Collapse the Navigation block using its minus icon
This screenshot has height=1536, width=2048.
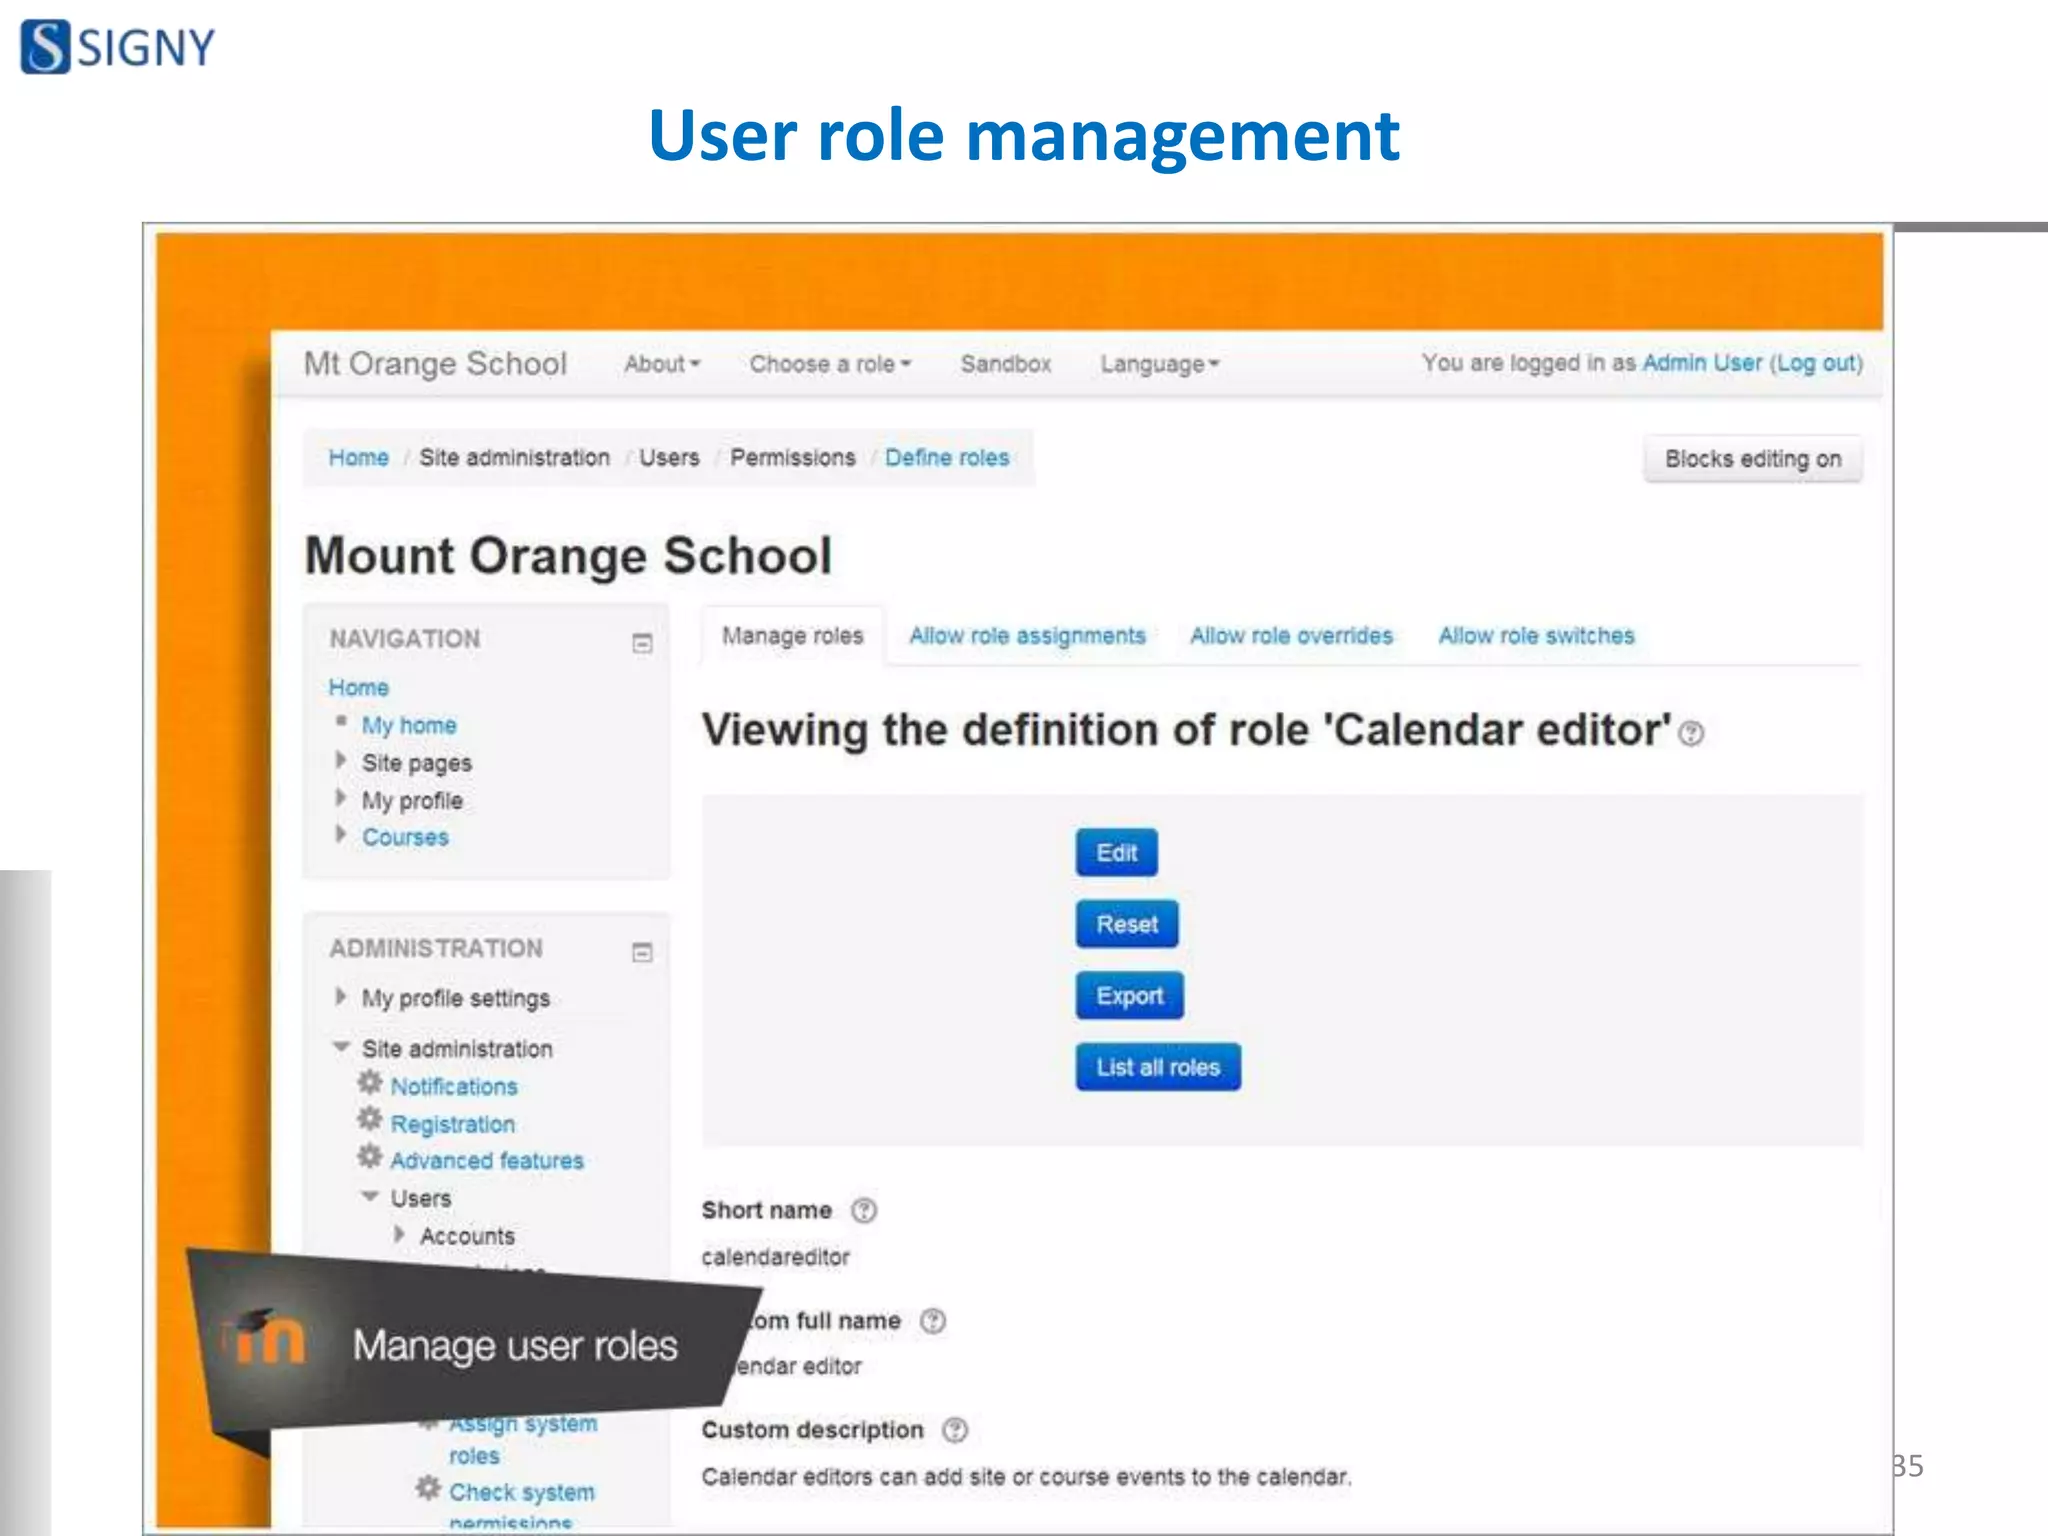(x=642, y=643)
